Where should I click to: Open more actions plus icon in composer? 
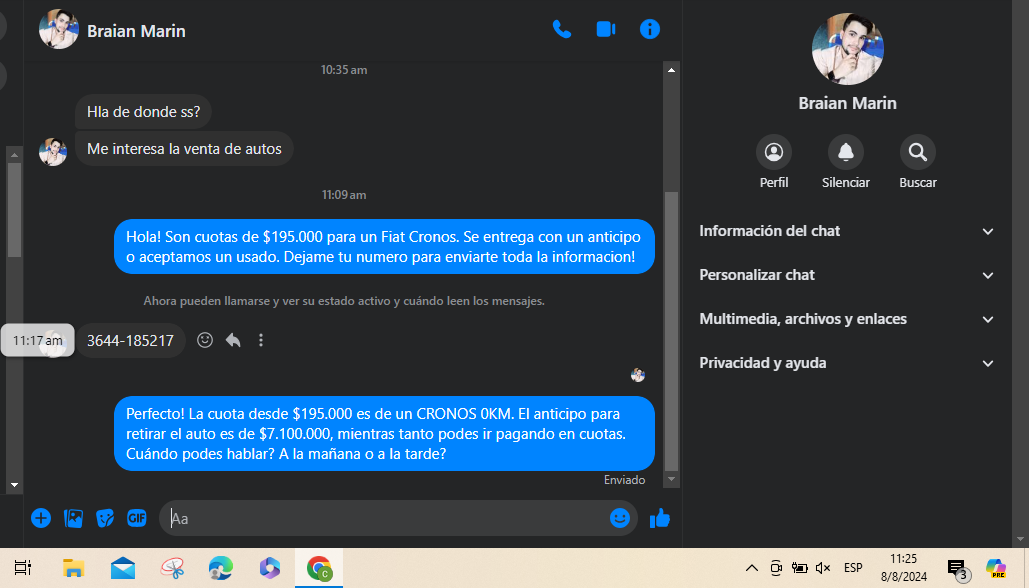point(41,518)
